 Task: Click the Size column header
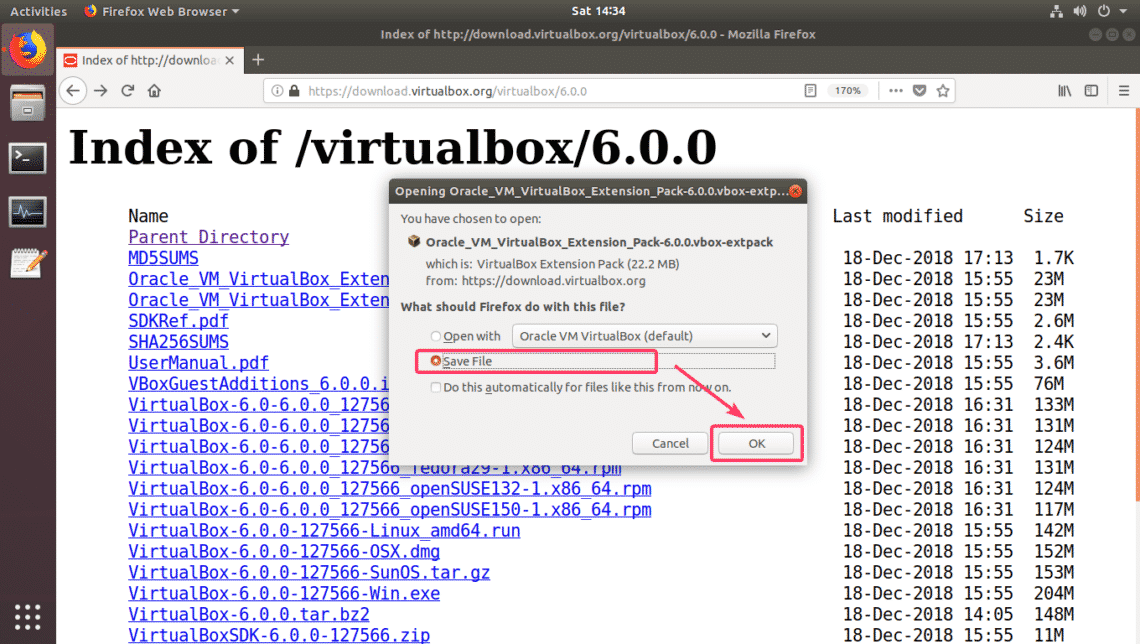(x=1043, y=216)
